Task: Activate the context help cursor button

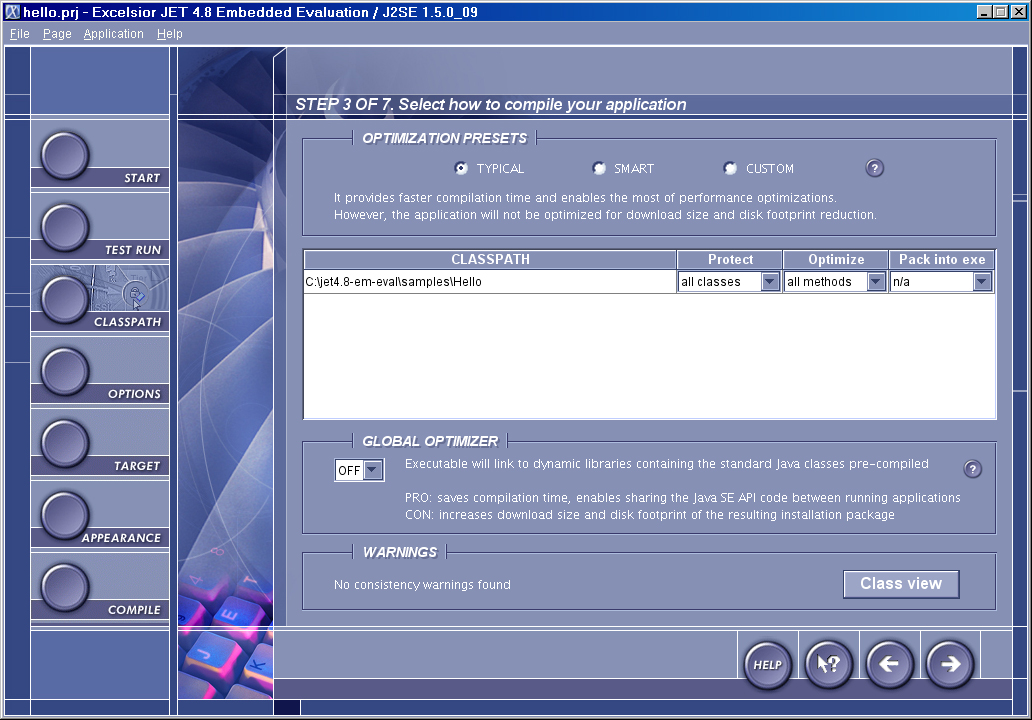Action: [x=828, y=664]
